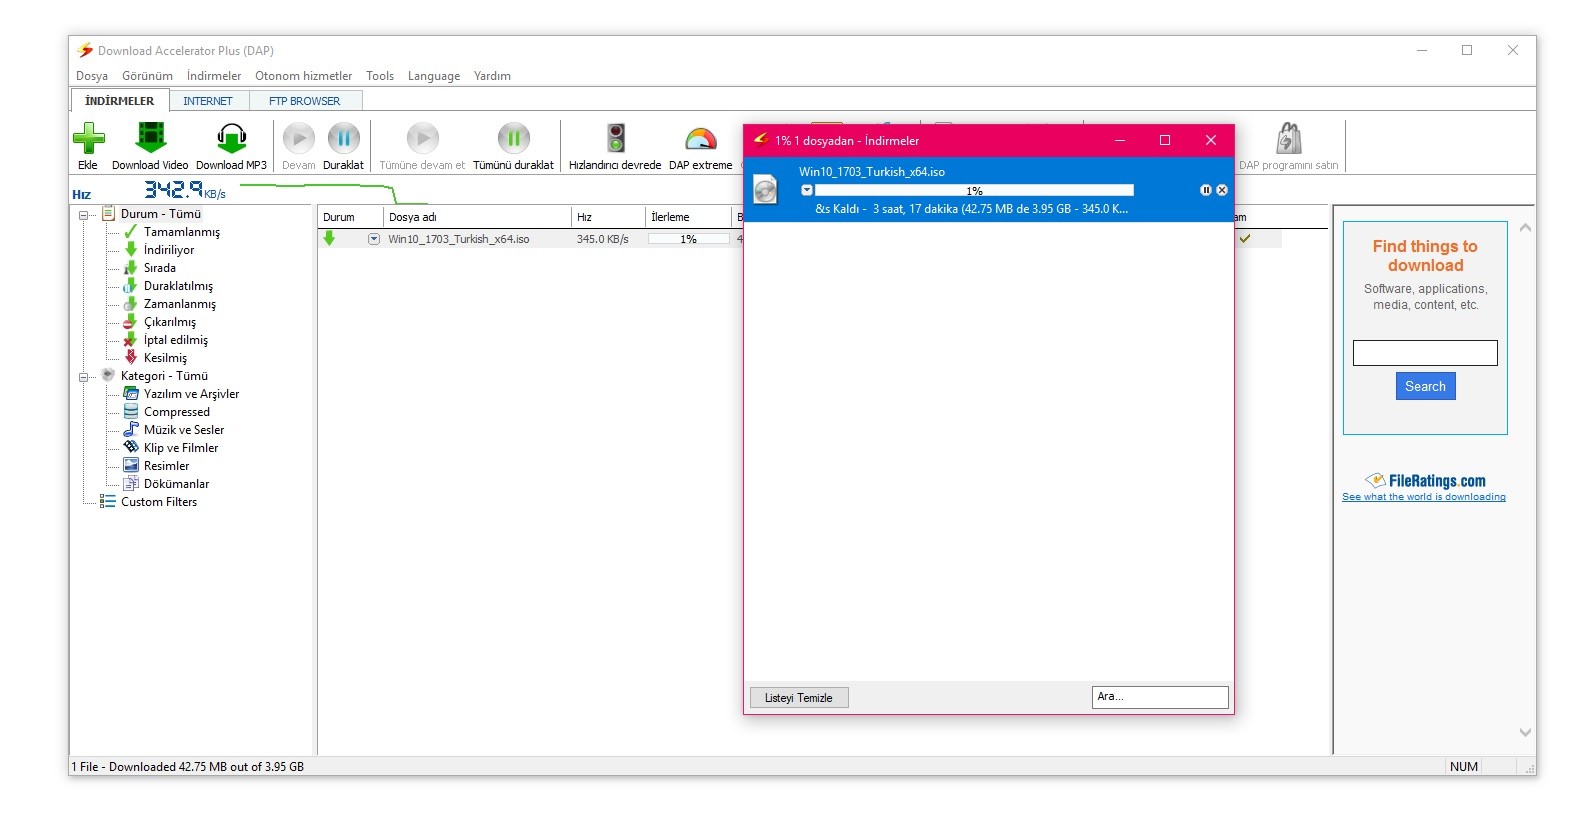Click the checkmark cell at end of download row
Viewport: 1593px width, 829px height.
pos(1245,239)
